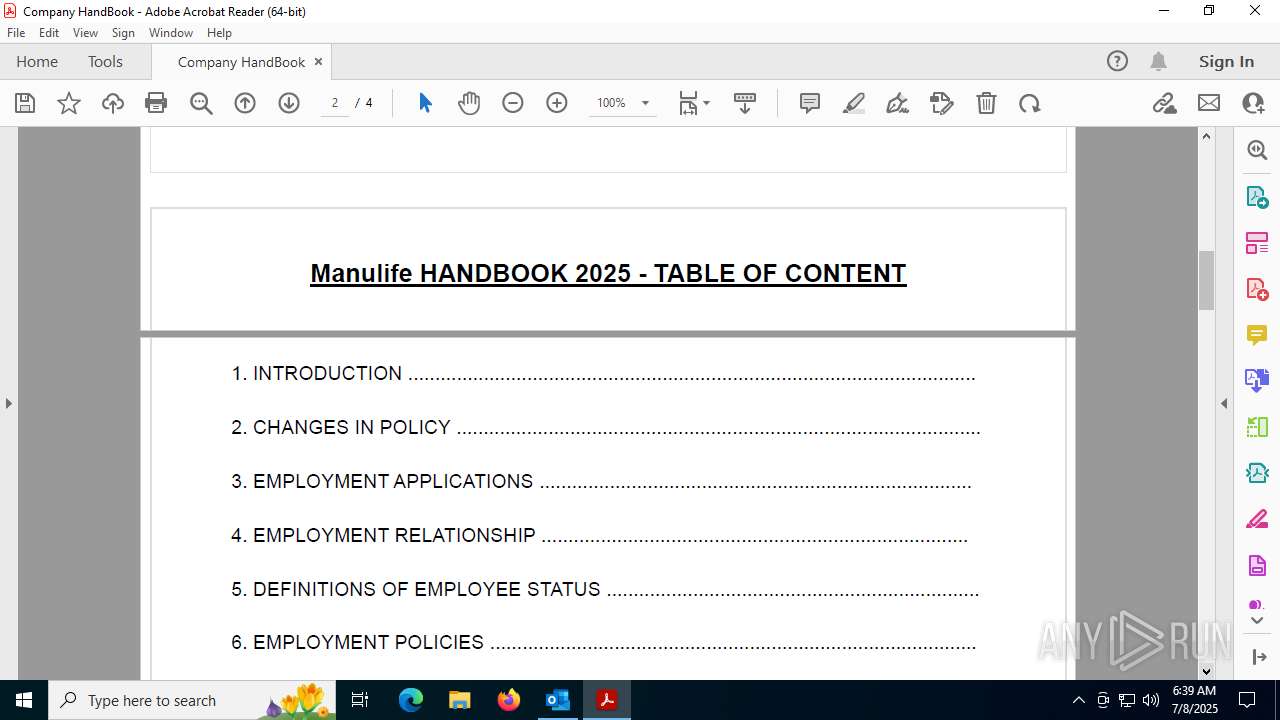The height and width of the screenshot is (720, 1280).
Task: Add a sticky note comment
Action: coord(810,103)
